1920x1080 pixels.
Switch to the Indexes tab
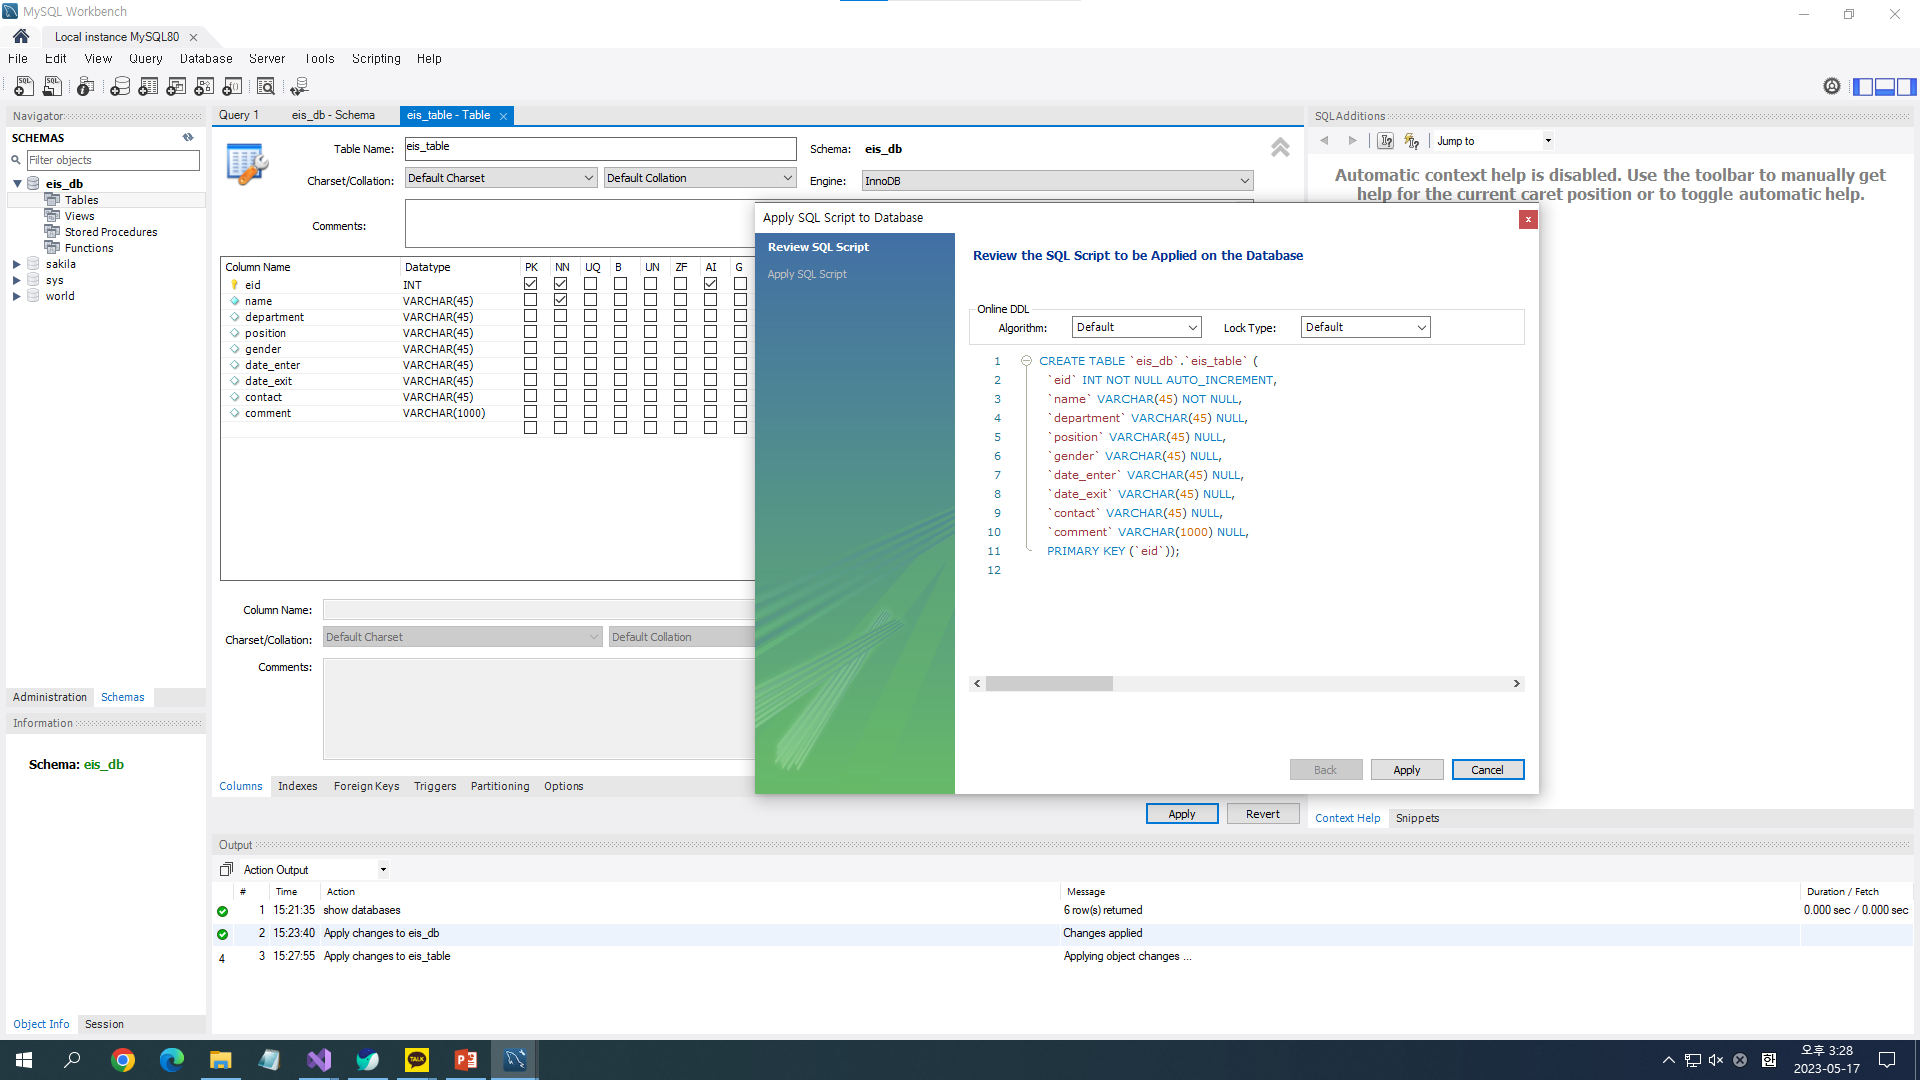[297, 786]
